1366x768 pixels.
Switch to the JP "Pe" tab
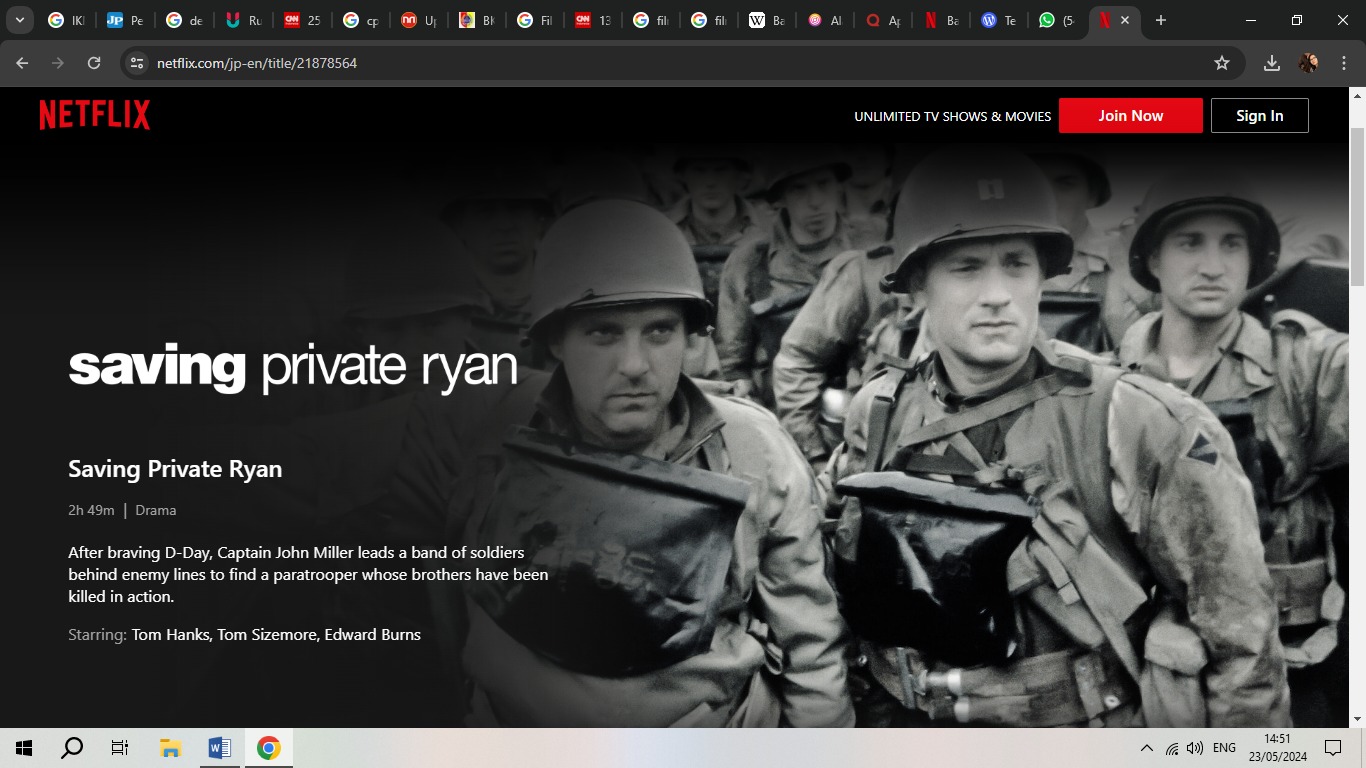125,20
